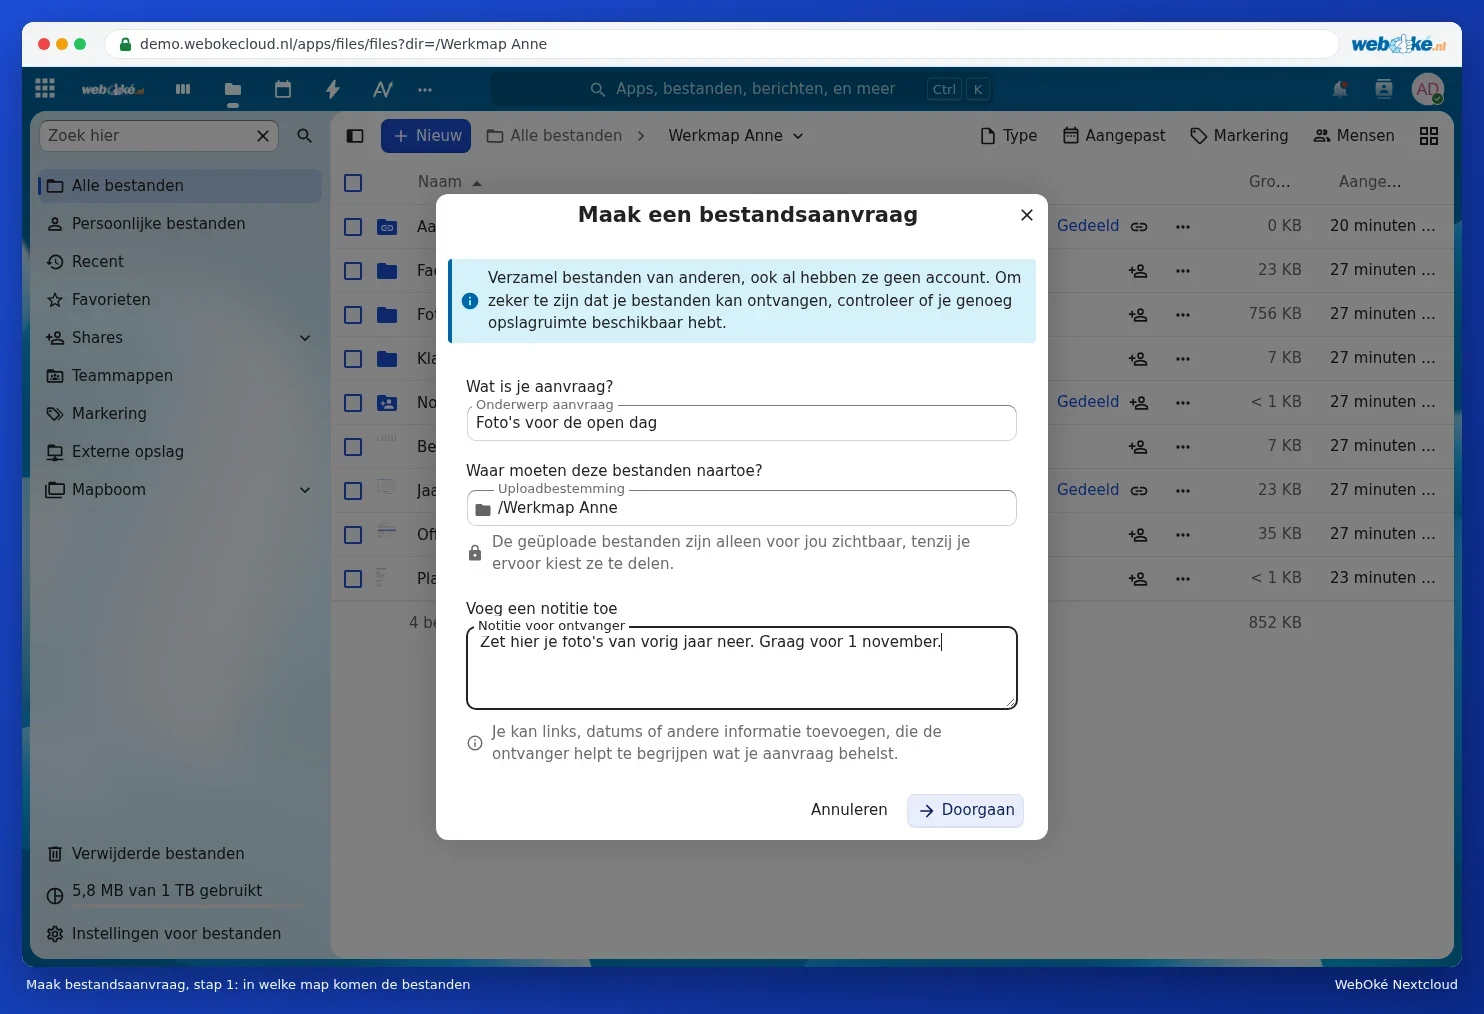
Task: Open the Dashboard bars icon in top bar
Action: [183, 89]
